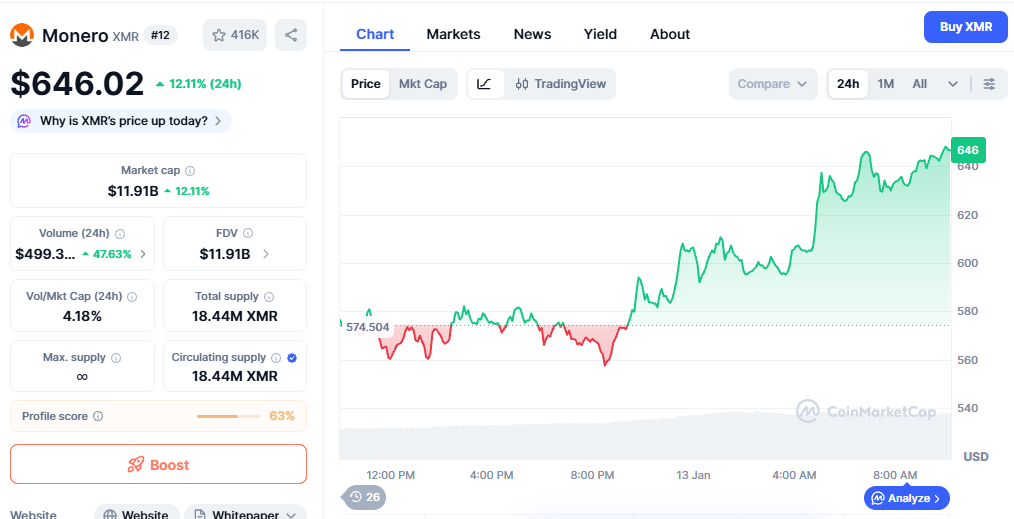Click the Boost button
Screen dimensions: 1014x519
(x=158, y=464)
